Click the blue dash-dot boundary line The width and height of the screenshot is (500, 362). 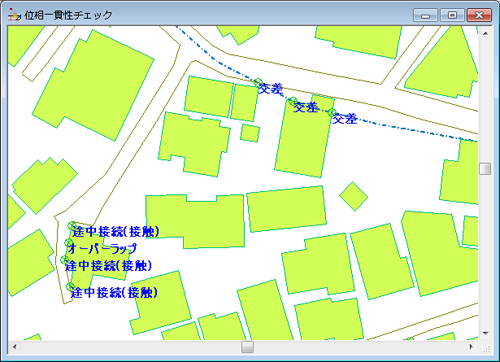pos(400,127)
